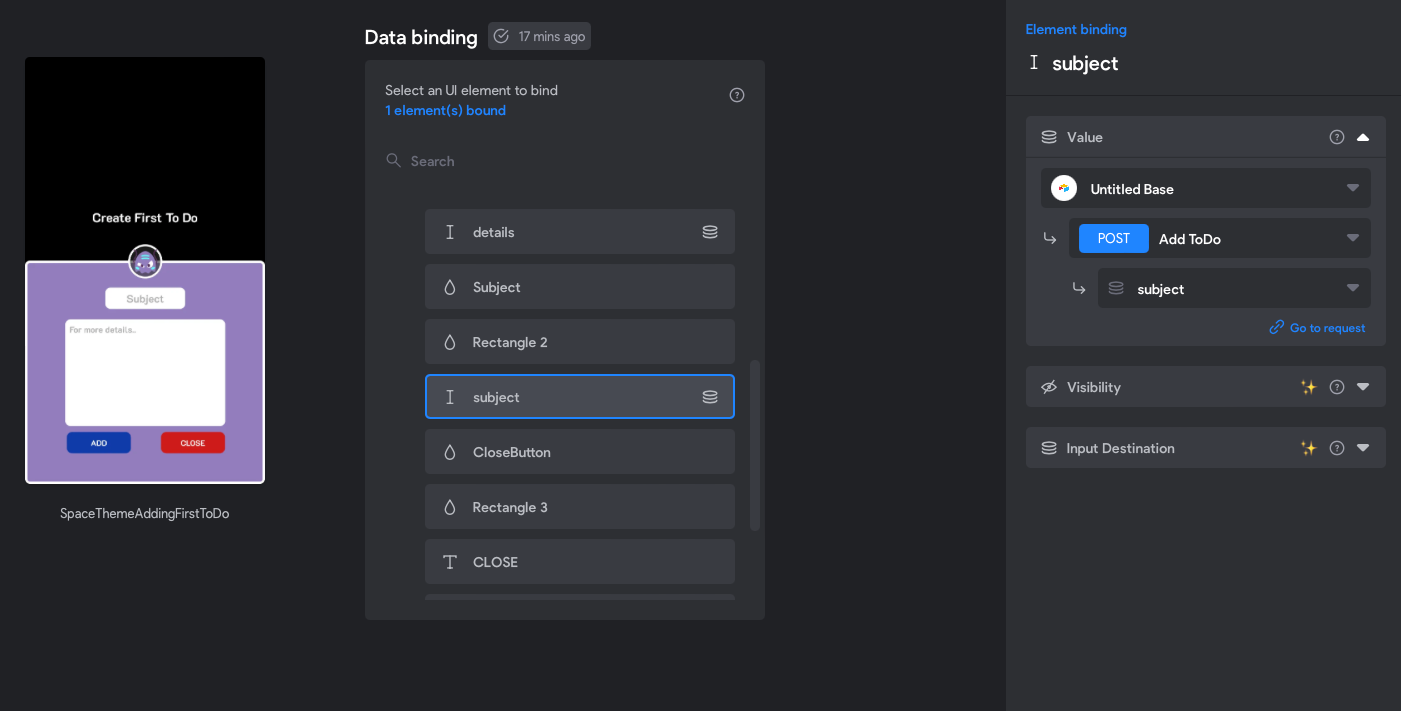Click the avatar icon in the preview

pyautogui.click(x=145, y=262)
